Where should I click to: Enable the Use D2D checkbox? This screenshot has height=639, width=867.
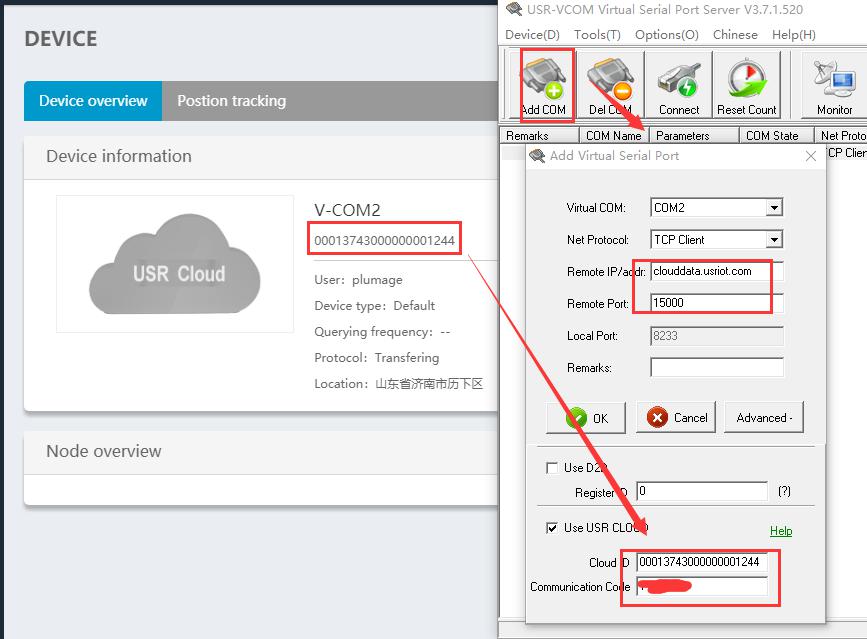click(551, 468)
